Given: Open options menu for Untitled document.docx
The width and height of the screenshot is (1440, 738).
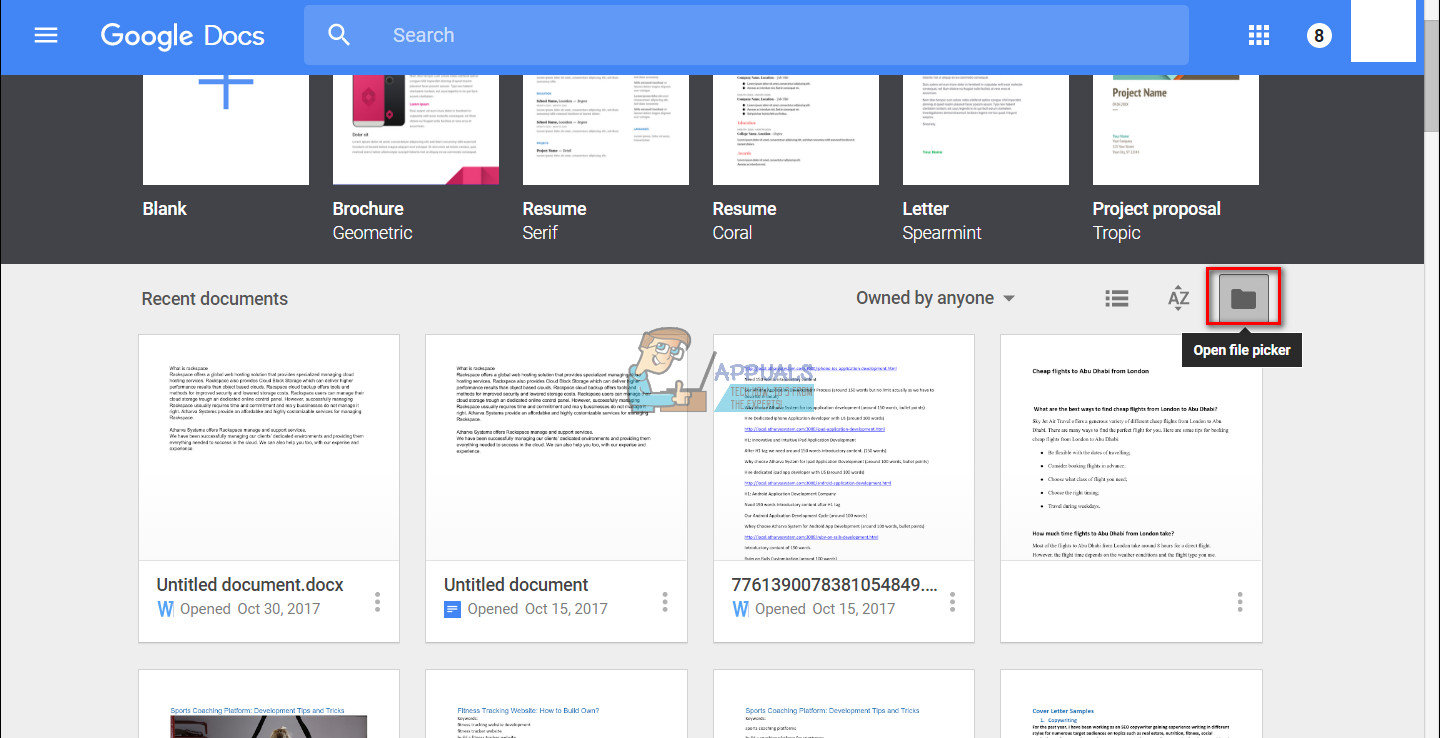Looking at the screenshot, I should click(x=377, y=601).
